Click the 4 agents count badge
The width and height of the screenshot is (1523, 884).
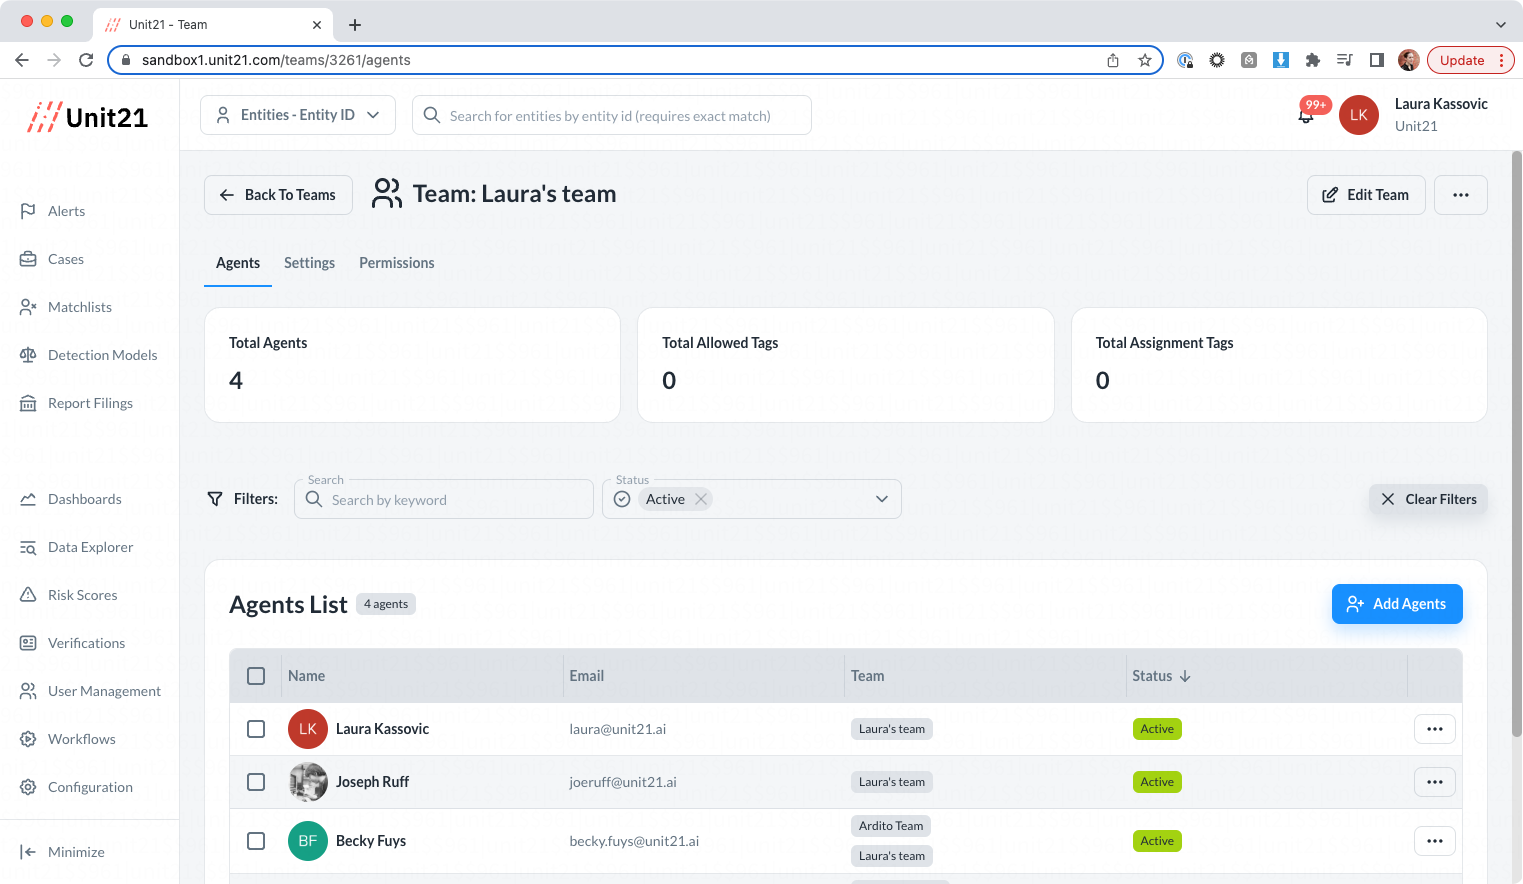[386, 604]
